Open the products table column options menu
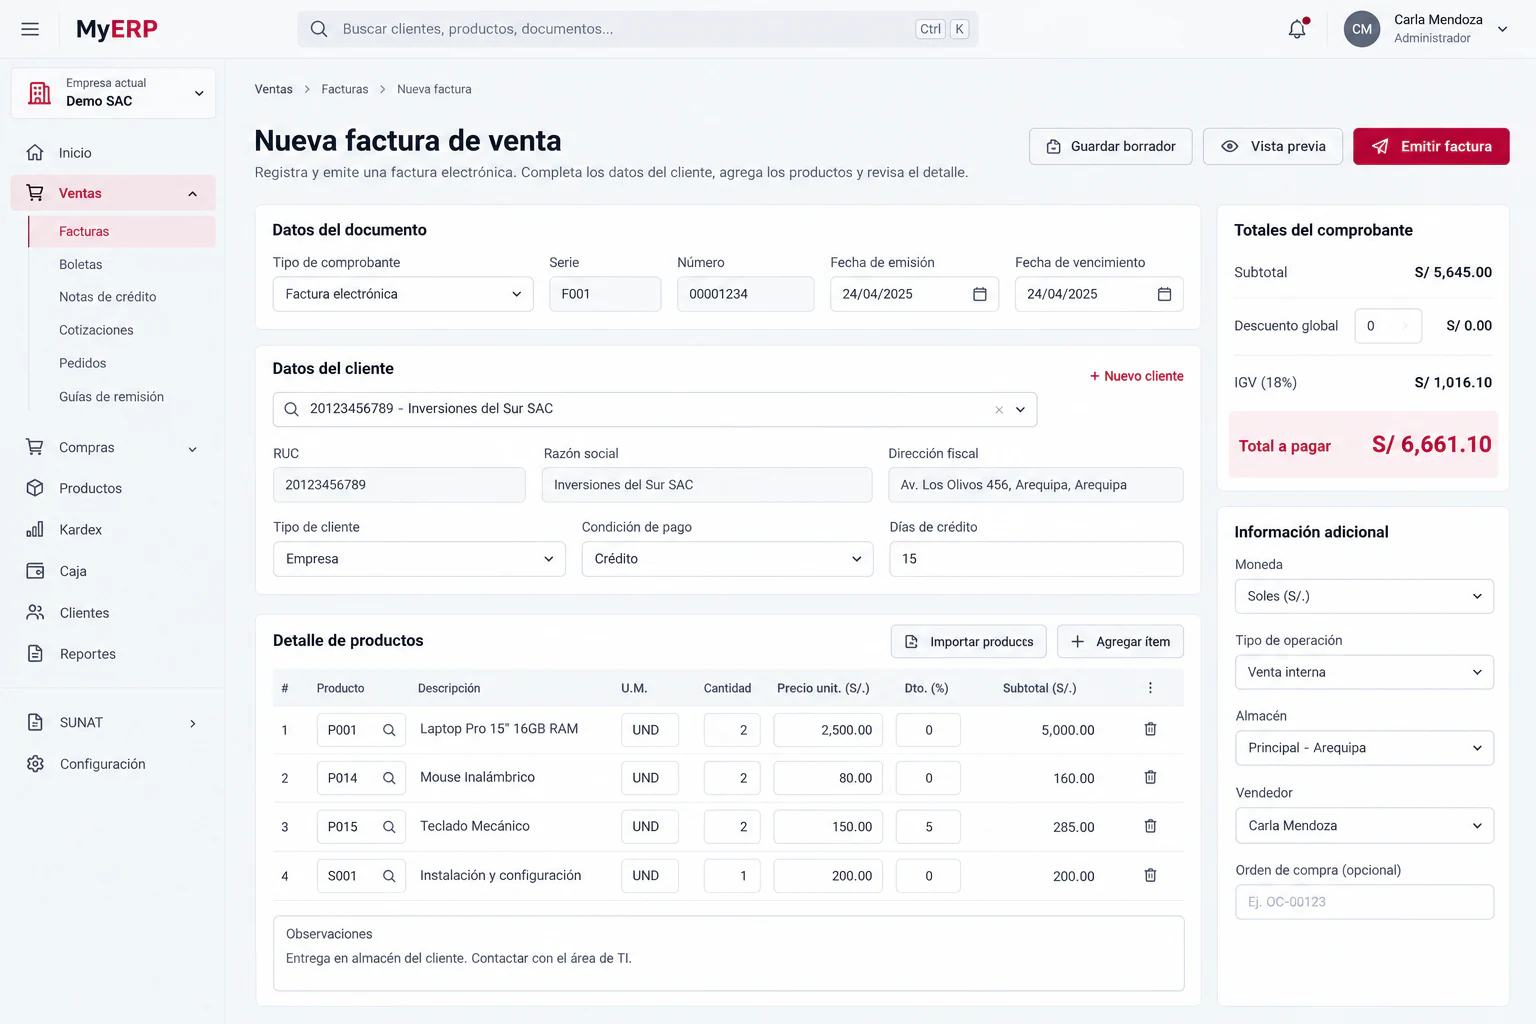Screen dimensions: 1536x1024 (x=1150, y=688)
